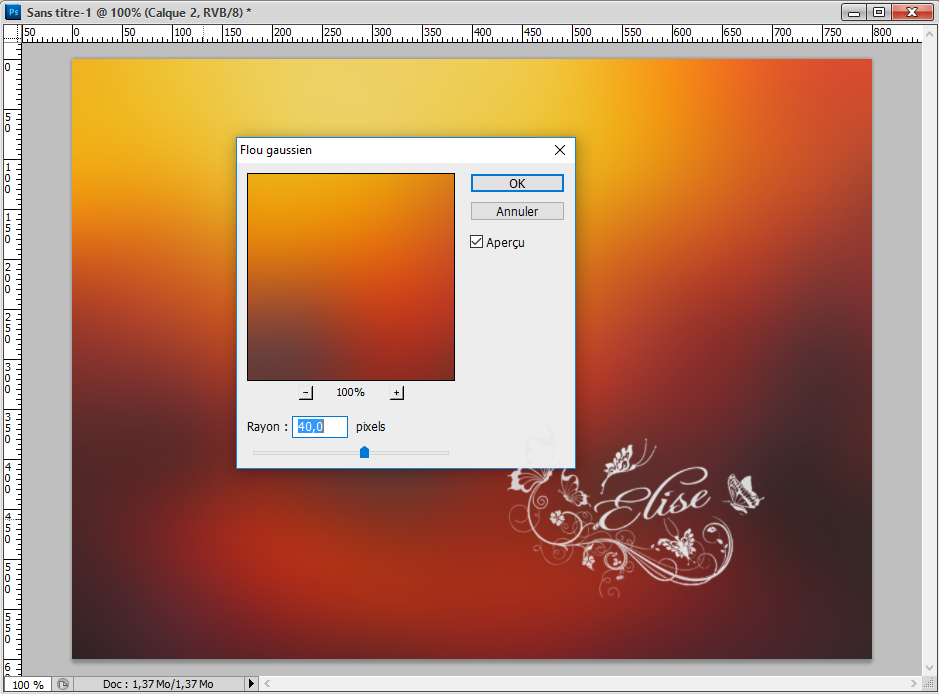Click the Photoshop icon in the title bar
Screen dimensions: 939x694
[13, 11]
